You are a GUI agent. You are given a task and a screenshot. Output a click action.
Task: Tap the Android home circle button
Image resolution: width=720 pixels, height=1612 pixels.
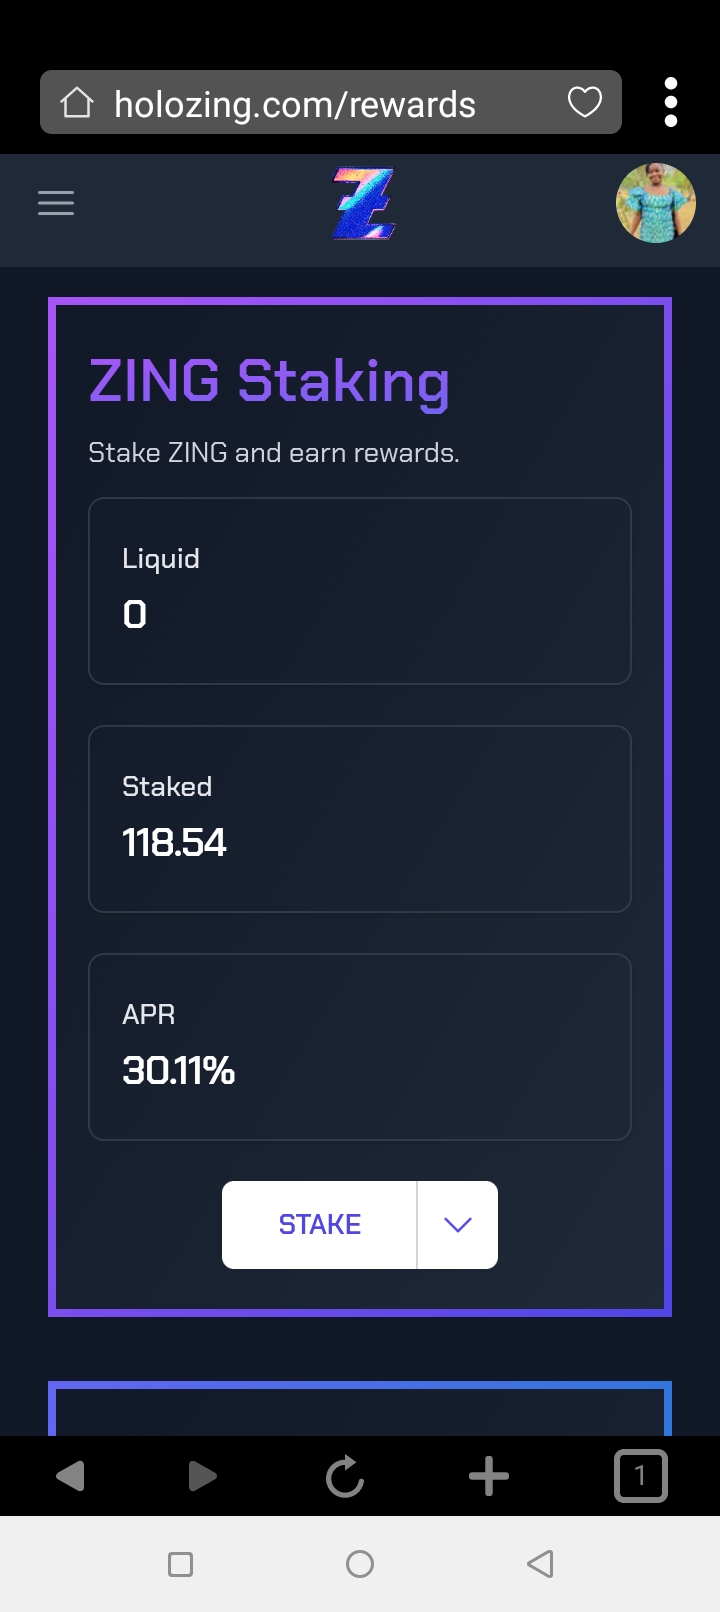click(360, 1564)
